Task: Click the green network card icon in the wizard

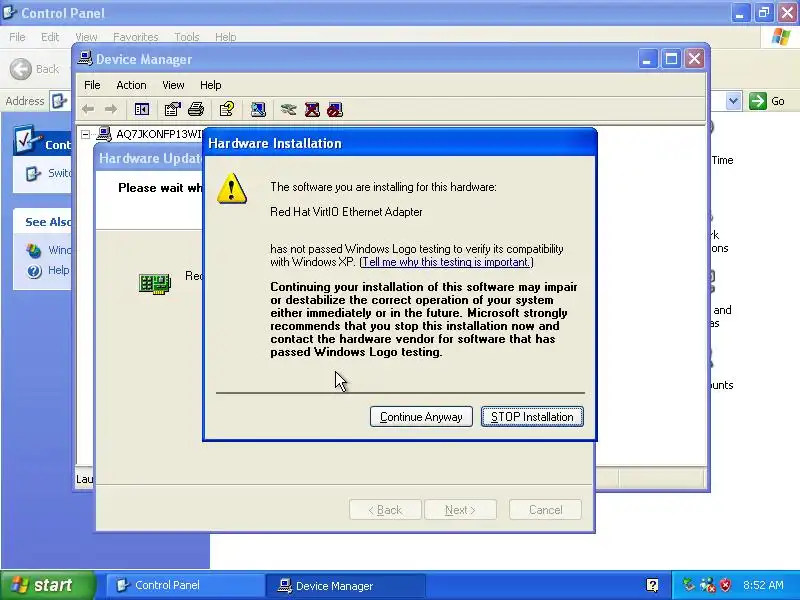Action: tap(155, 284)
